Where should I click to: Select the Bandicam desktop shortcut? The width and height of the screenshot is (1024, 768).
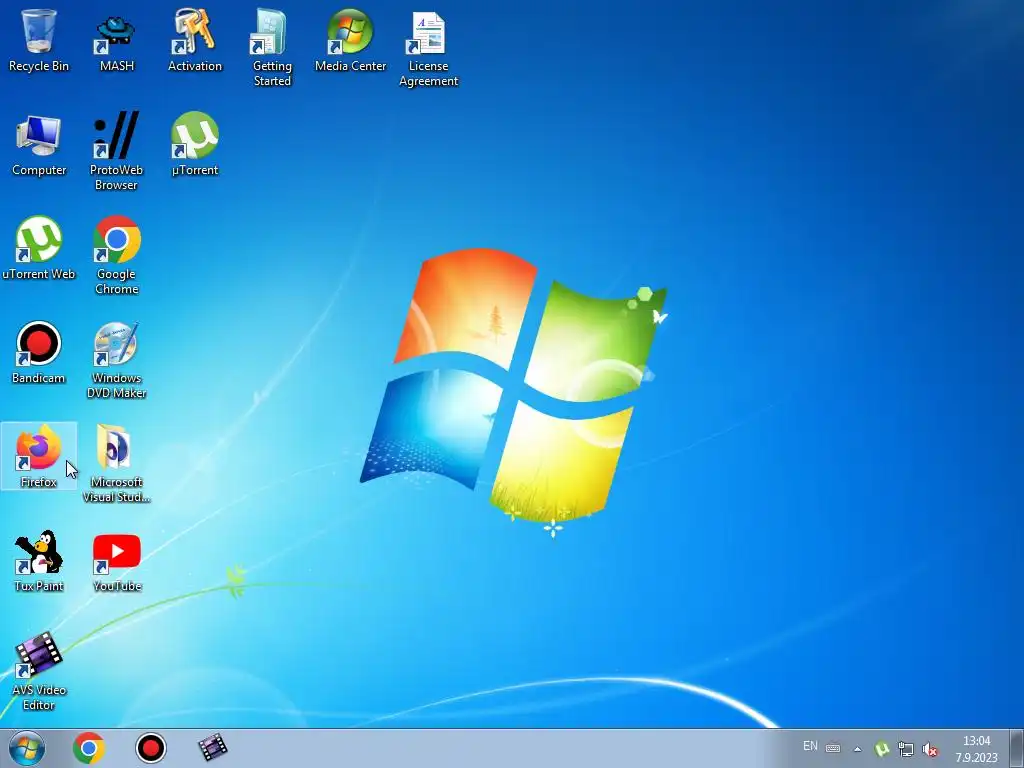[x=39, y=353]
